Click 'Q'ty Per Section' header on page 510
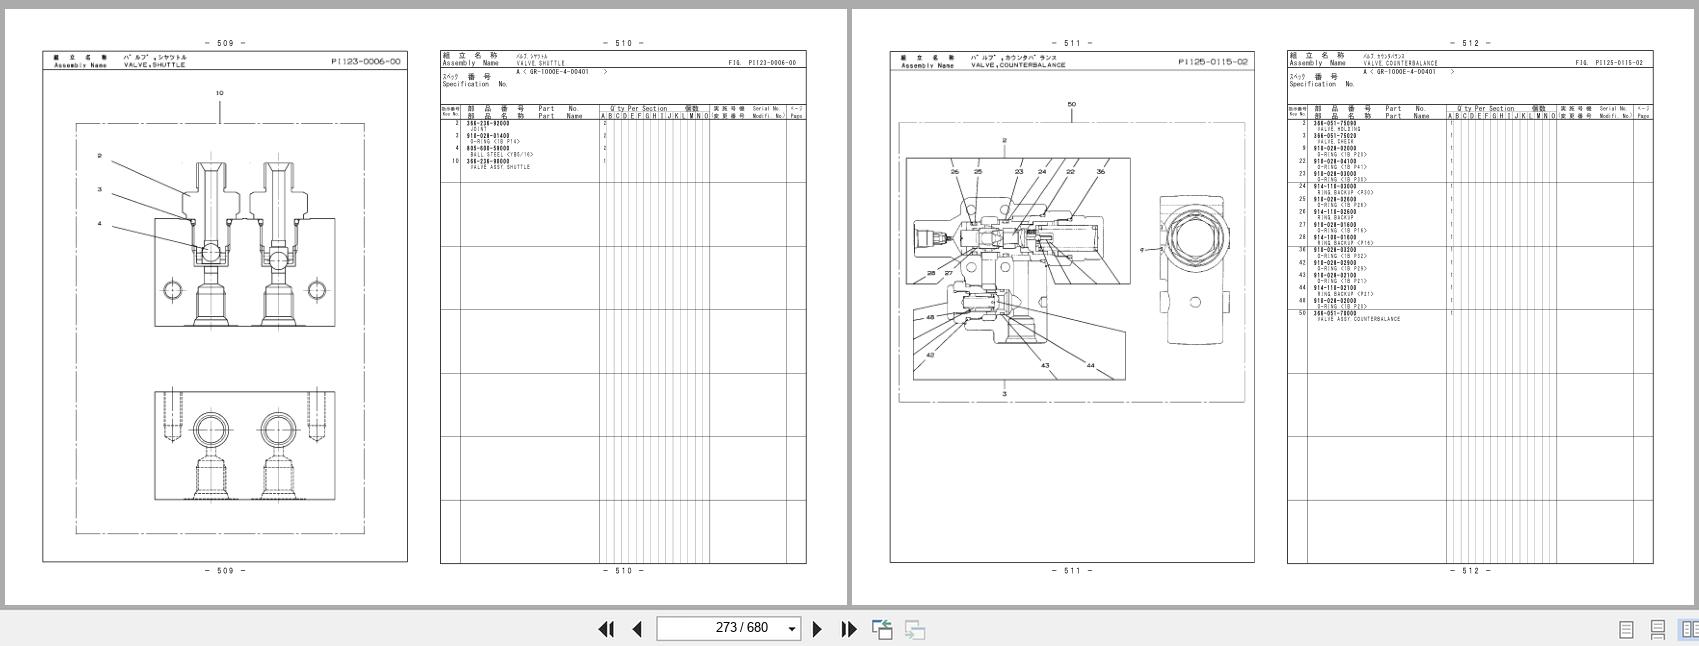The height and width of the screenshot is (646, 1699). 641,109
